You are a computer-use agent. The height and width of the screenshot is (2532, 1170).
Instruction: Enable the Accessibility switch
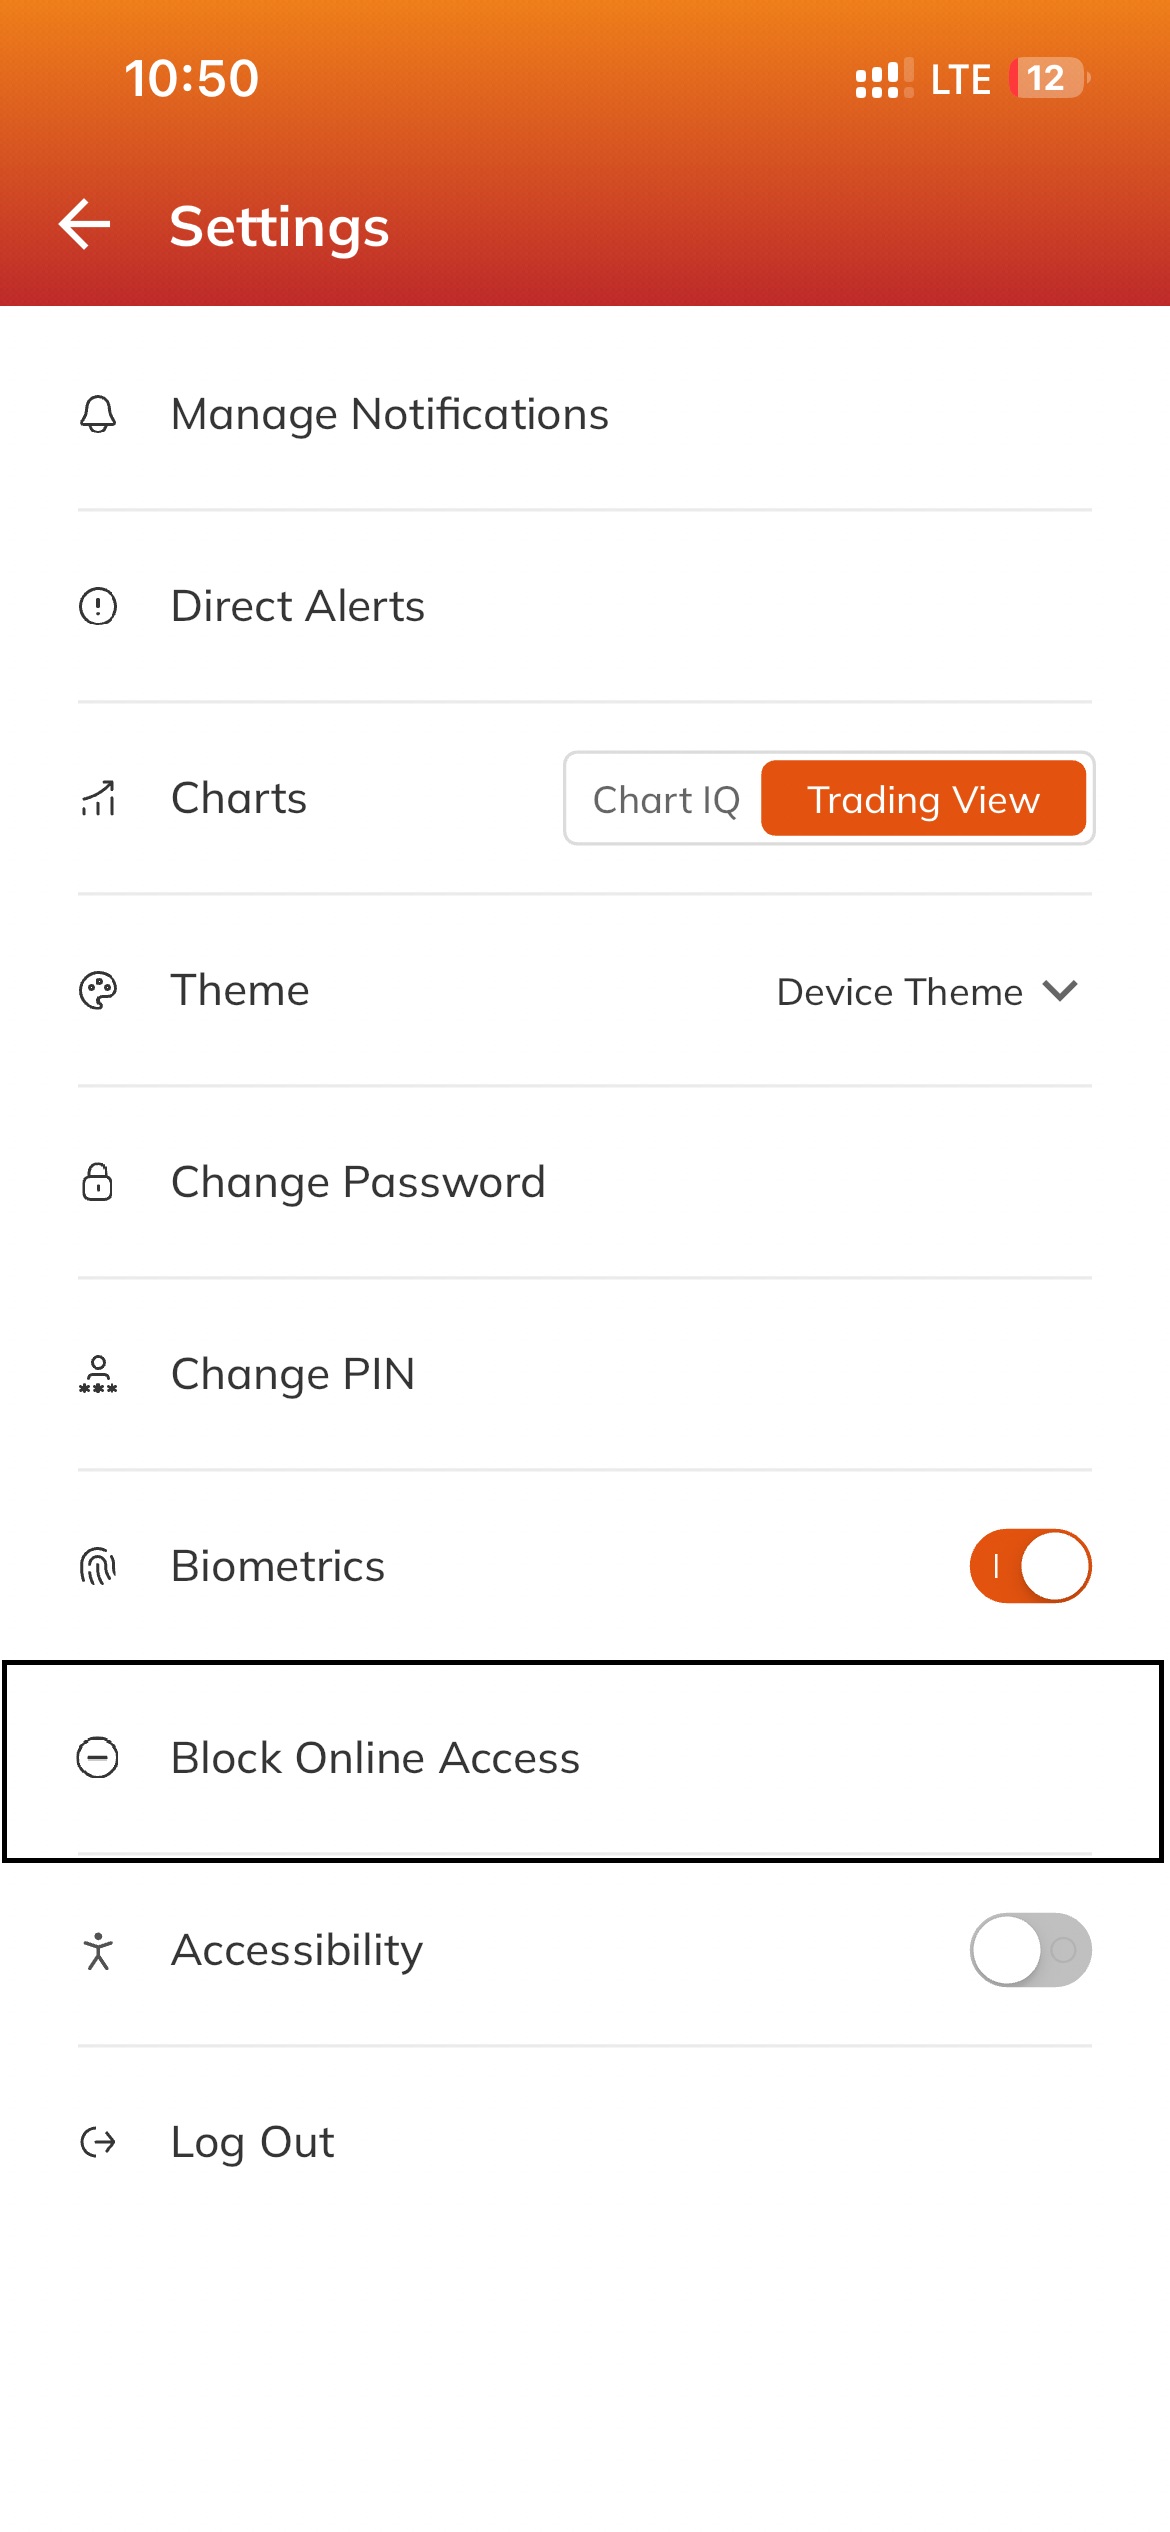[x=1030, y=1950]
